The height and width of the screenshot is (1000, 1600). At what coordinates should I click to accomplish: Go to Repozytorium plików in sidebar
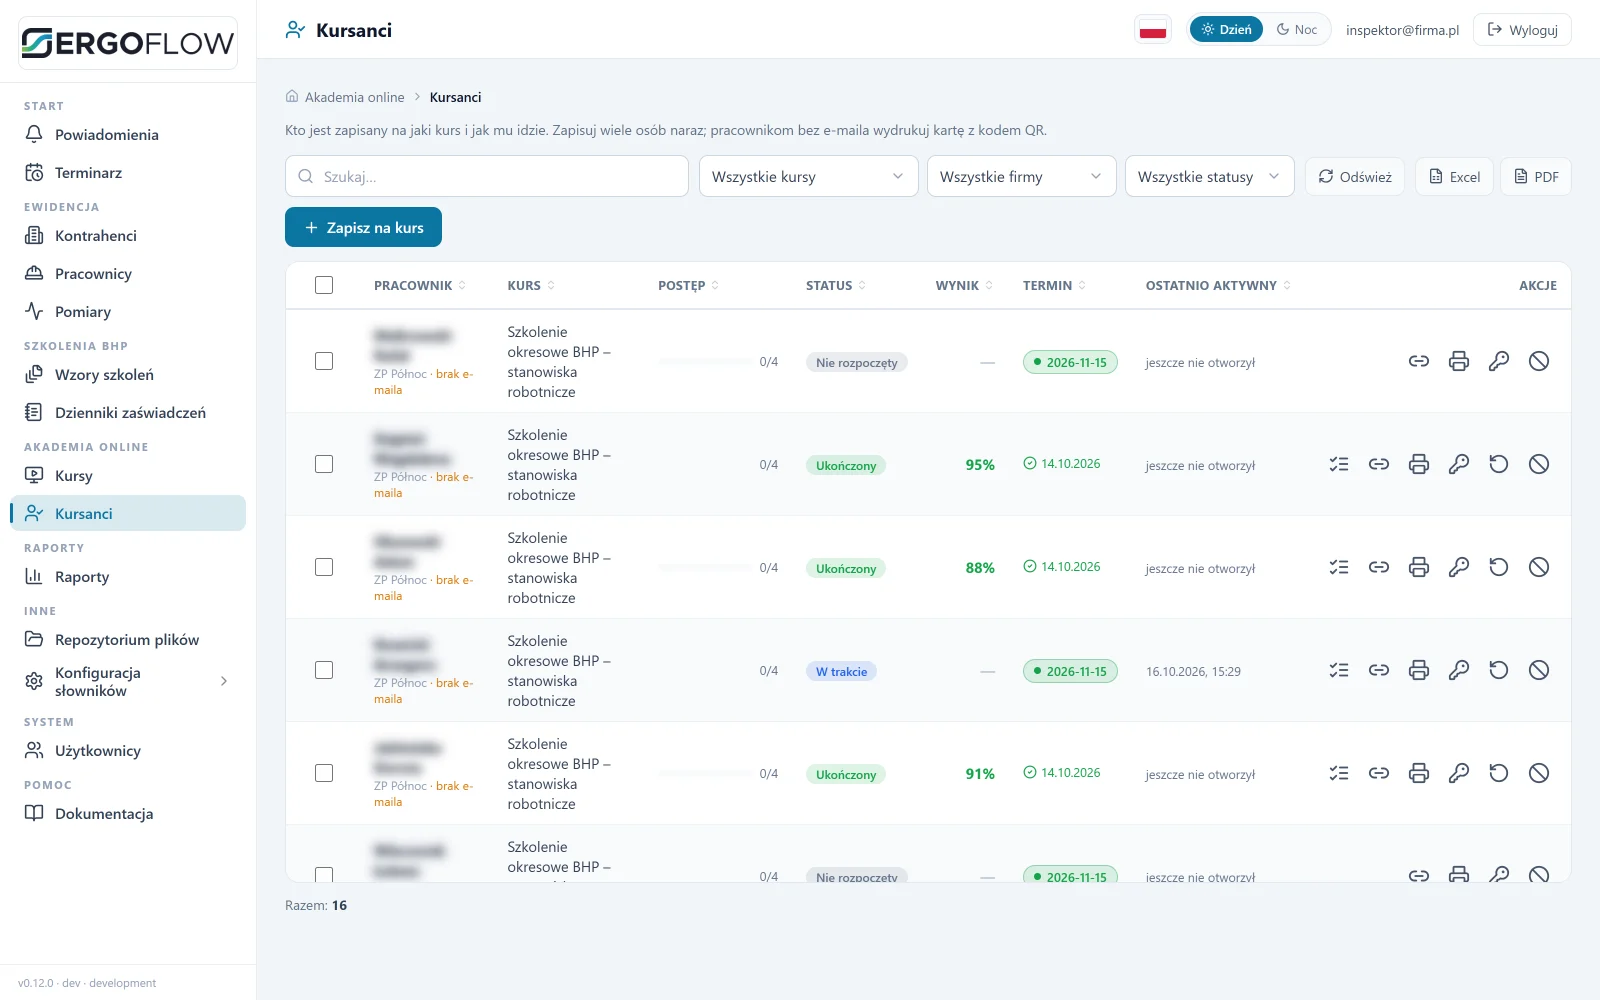(x=128, y=640)
